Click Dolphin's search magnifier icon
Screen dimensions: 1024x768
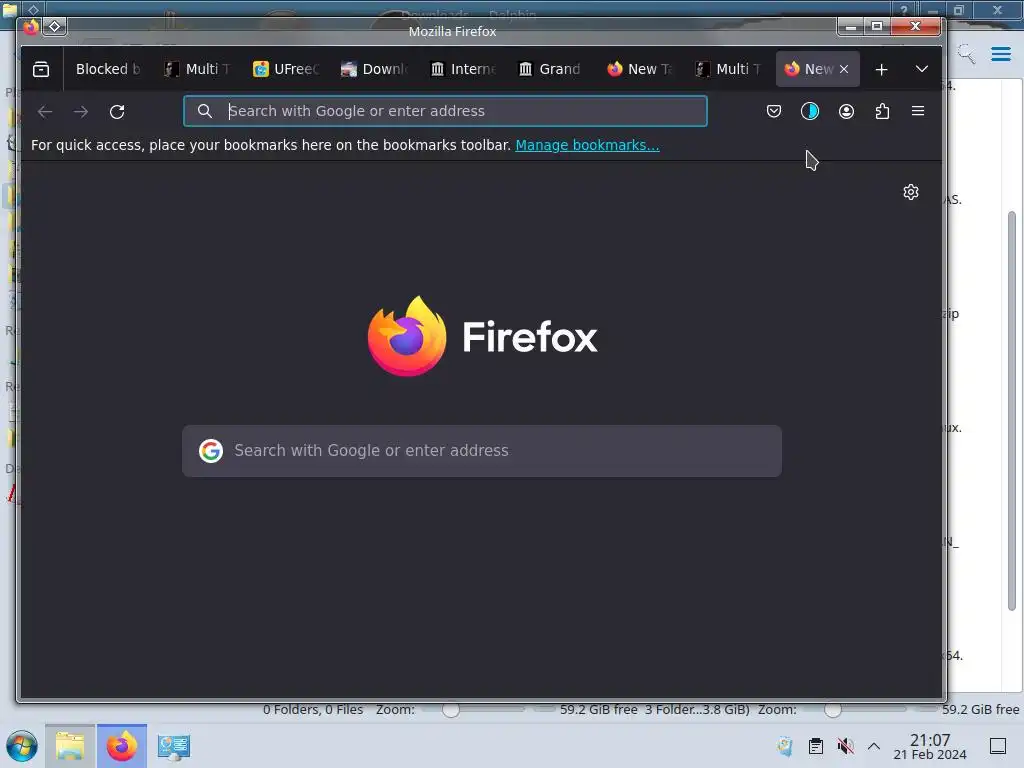966,54
